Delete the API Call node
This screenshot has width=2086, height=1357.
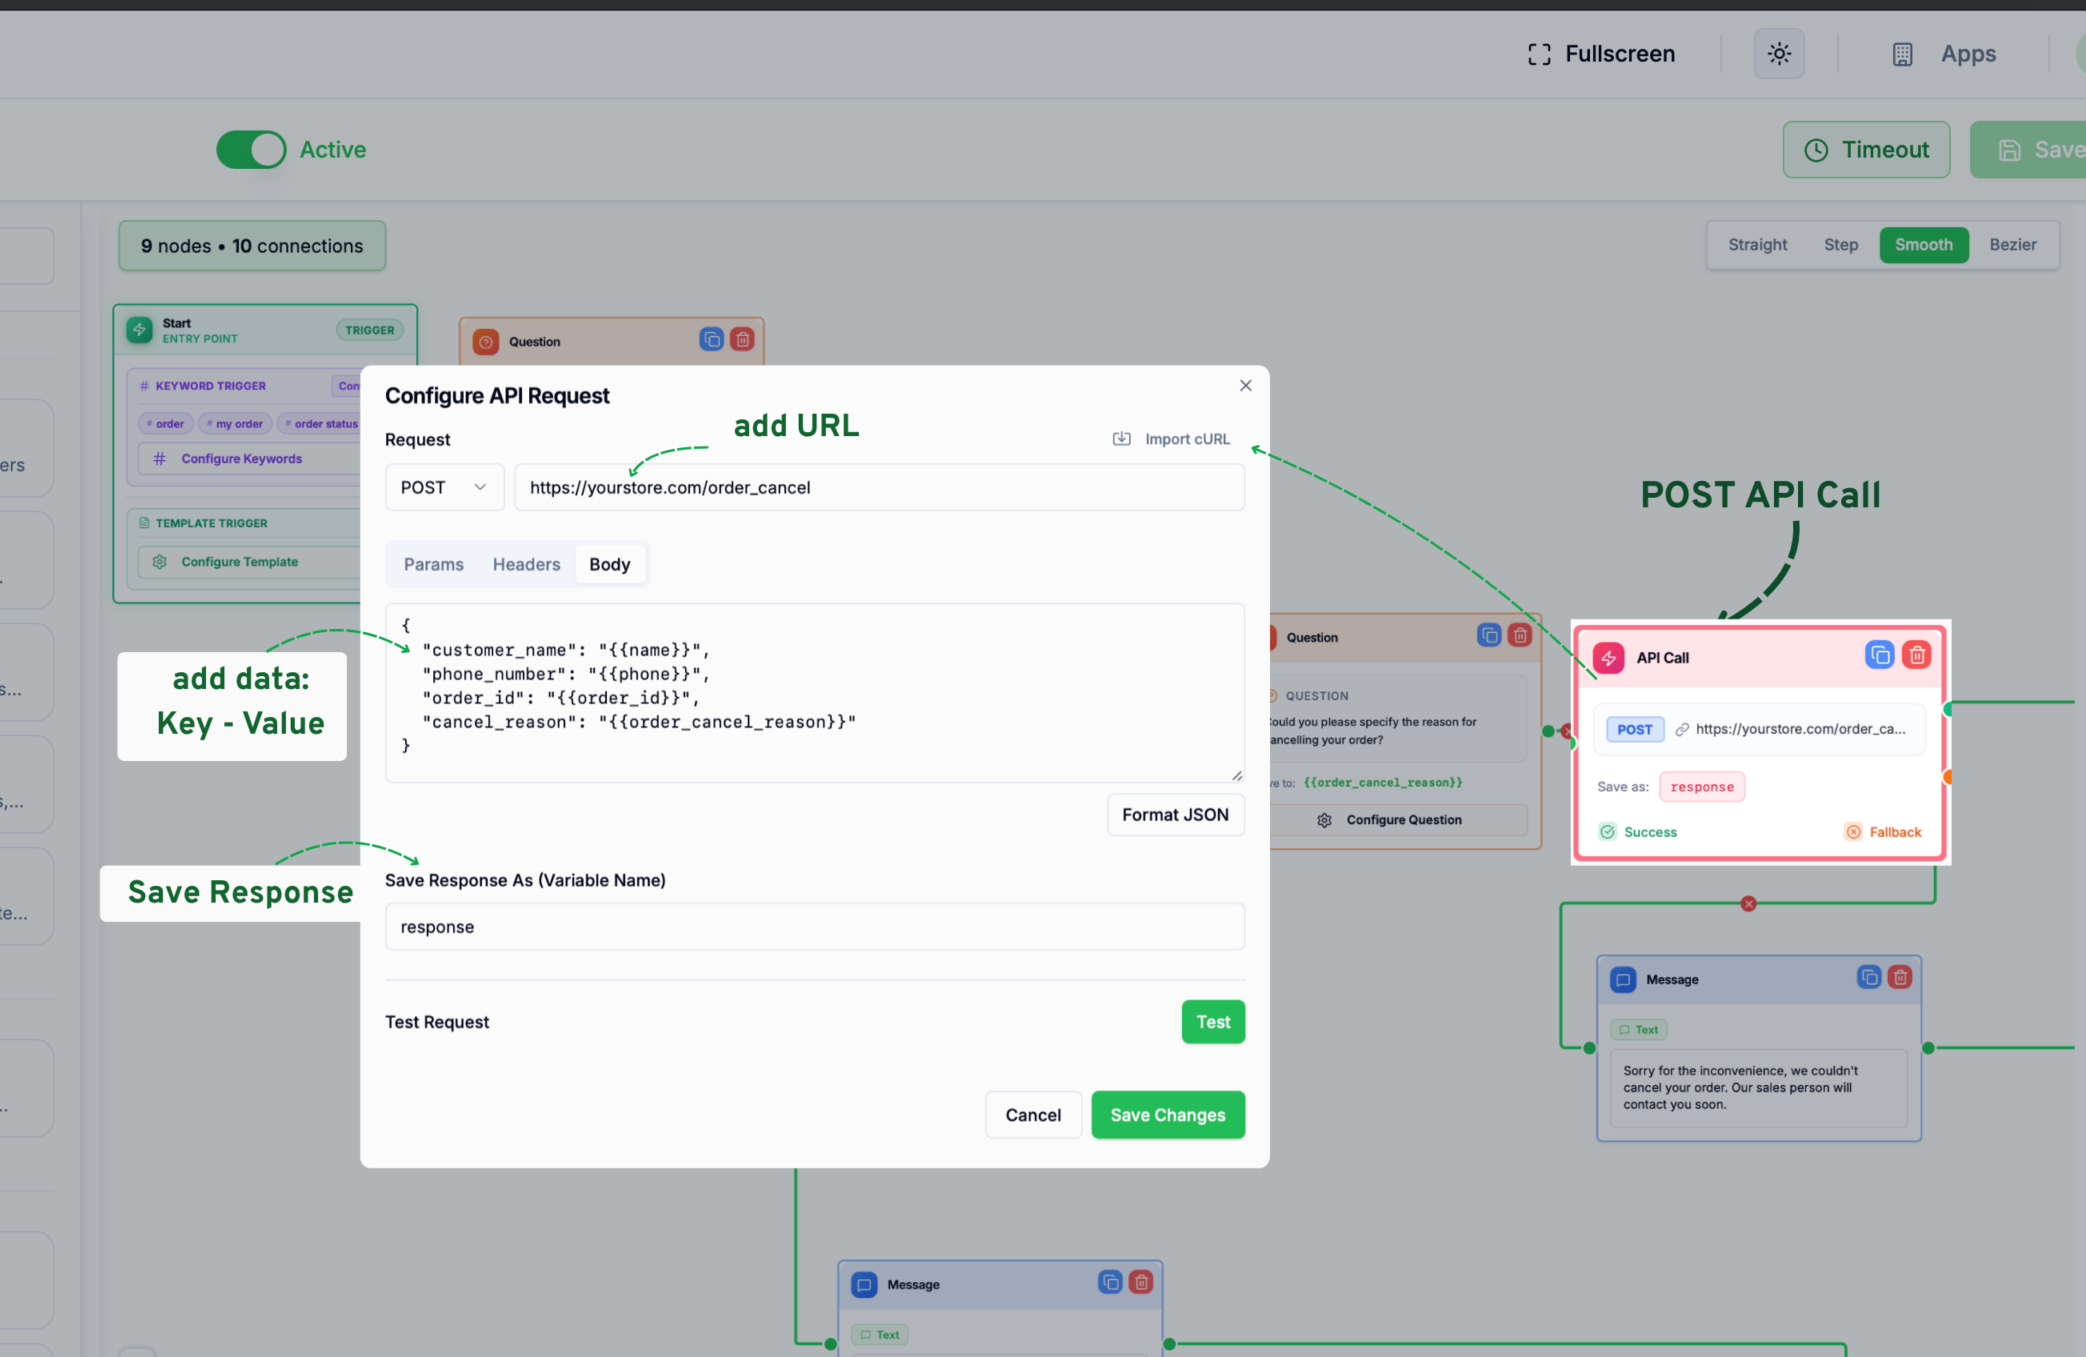(x=1916, y=656)
